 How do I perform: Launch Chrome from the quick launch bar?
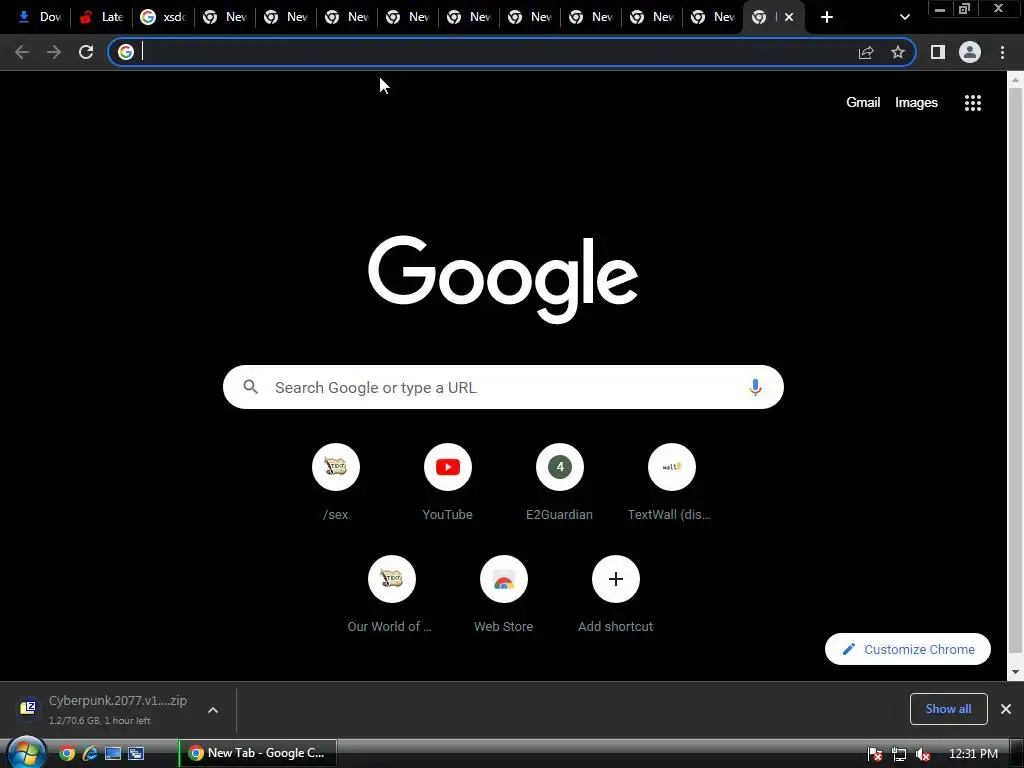coord(67,754)
